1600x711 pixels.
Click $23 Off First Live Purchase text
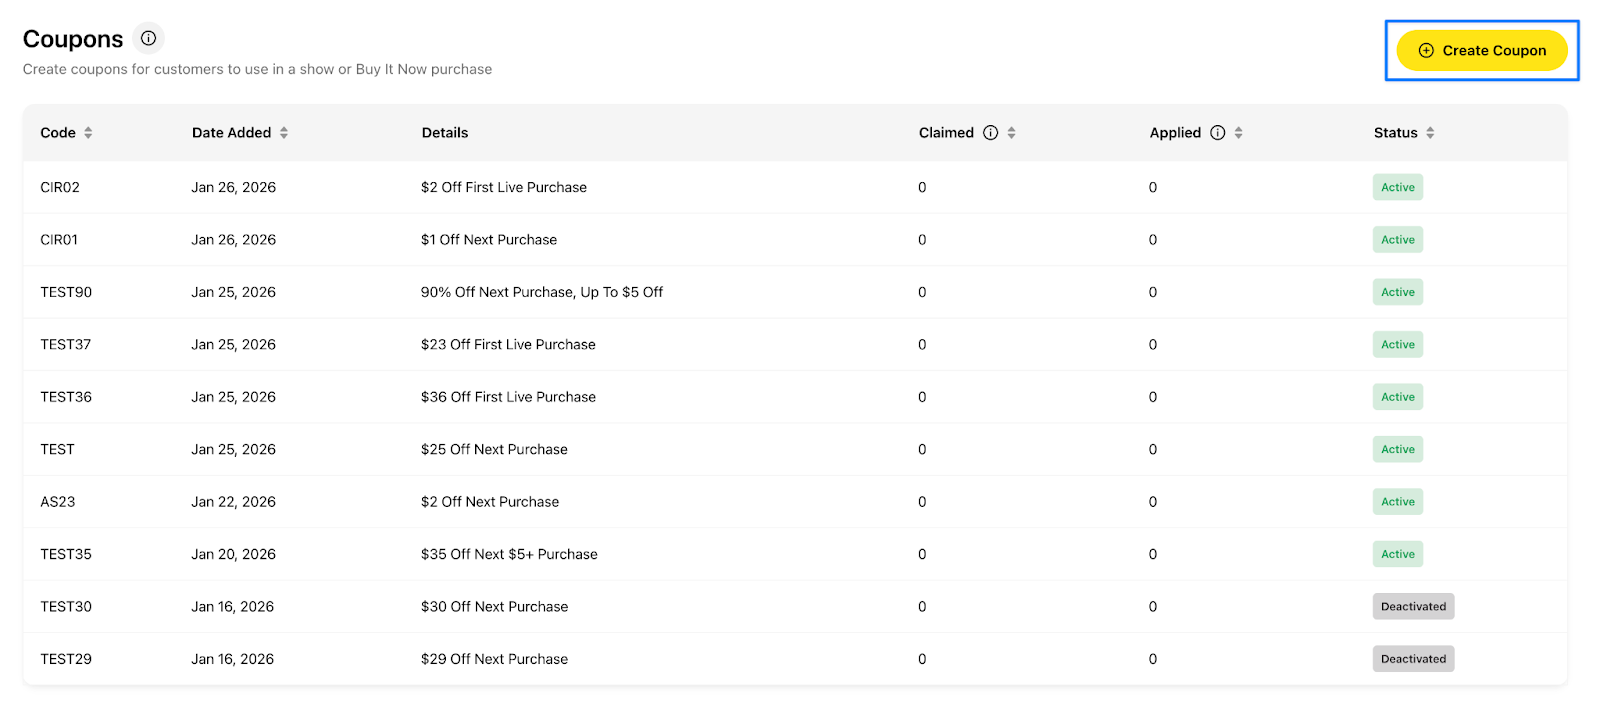[x=508, y=345]
